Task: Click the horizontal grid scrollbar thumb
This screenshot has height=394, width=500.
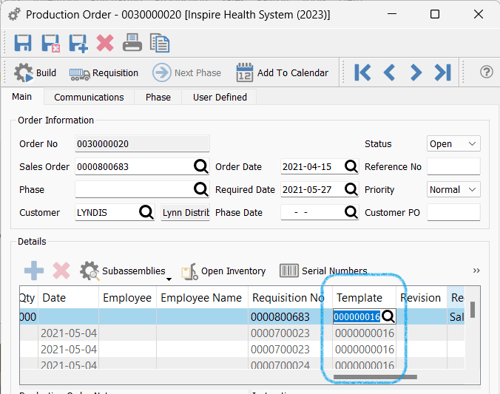Action: pos(375,377)
